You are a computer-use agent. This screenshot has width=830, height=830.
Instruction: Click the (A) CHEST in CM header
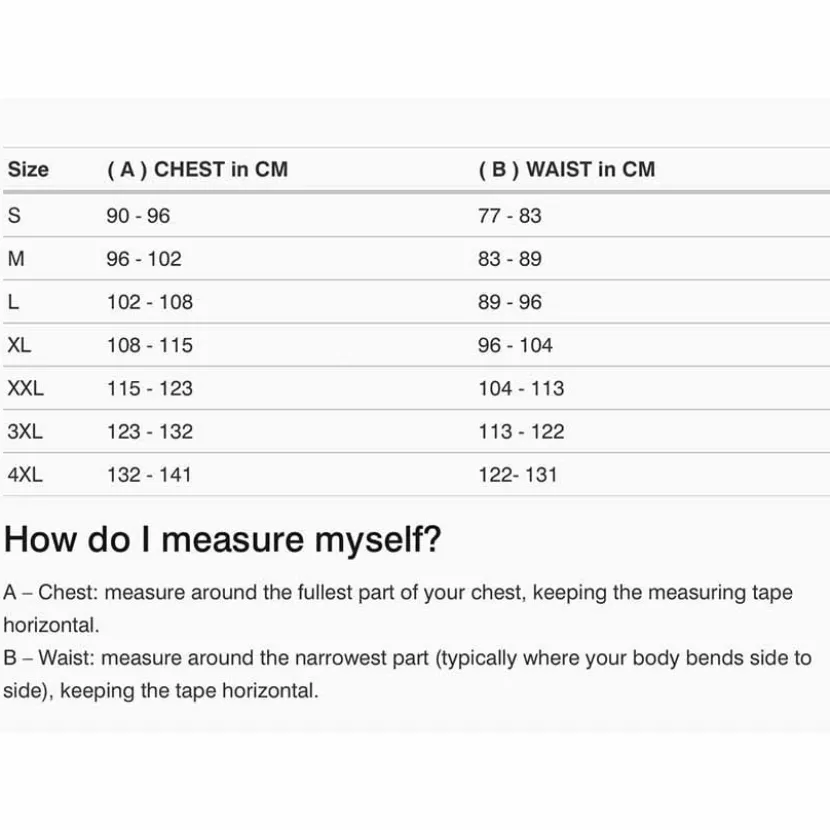point(197,169)
